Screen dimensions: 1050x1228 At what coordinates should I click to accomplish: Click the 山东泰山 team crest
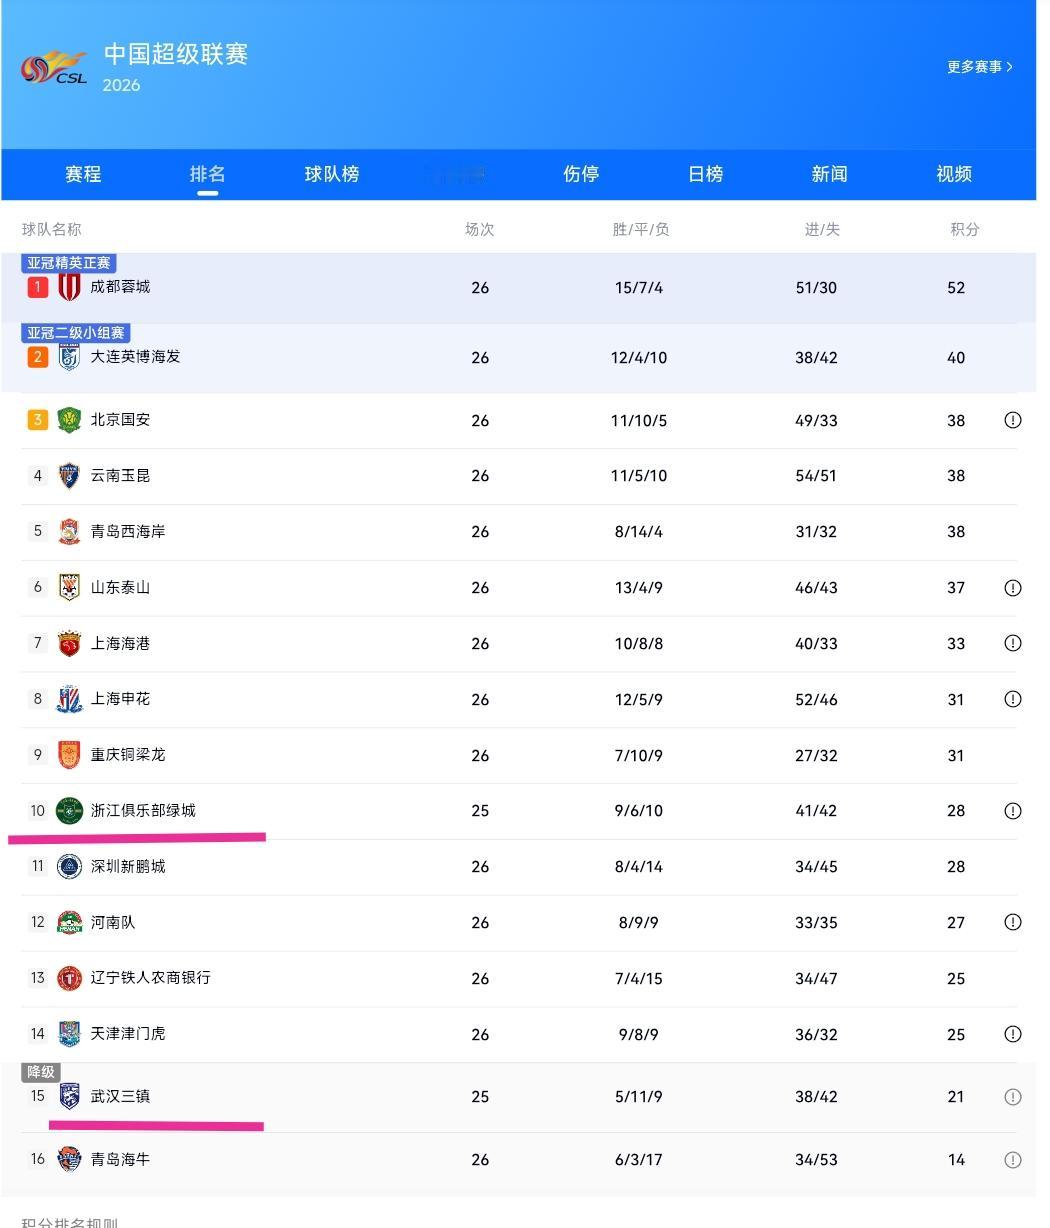(x=69, y=588)
